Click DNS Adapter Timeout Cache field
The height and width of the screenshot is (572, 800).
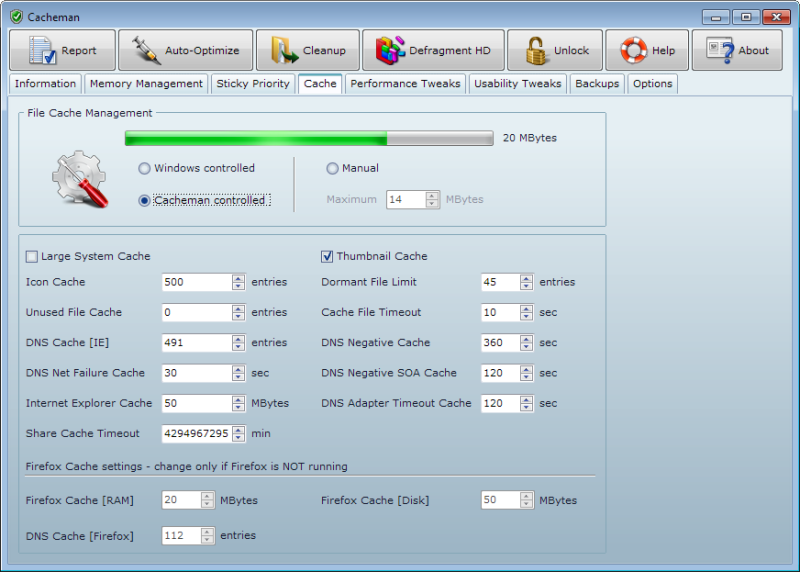tap(501, 404)
